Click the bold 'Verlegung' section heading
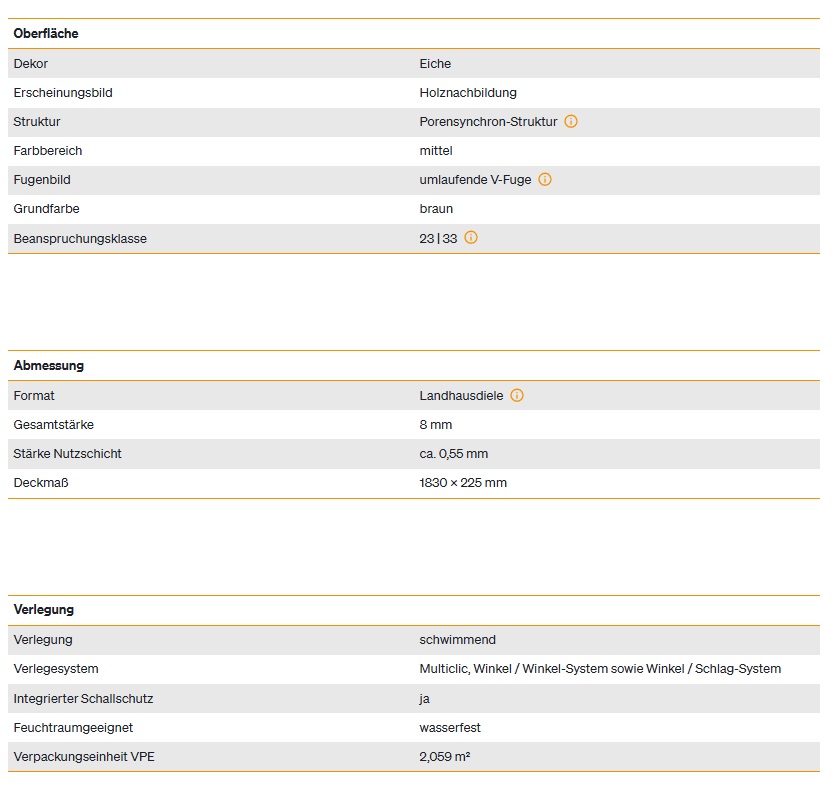Viewport: 839px width, 789px height. [x=44, y=609]
